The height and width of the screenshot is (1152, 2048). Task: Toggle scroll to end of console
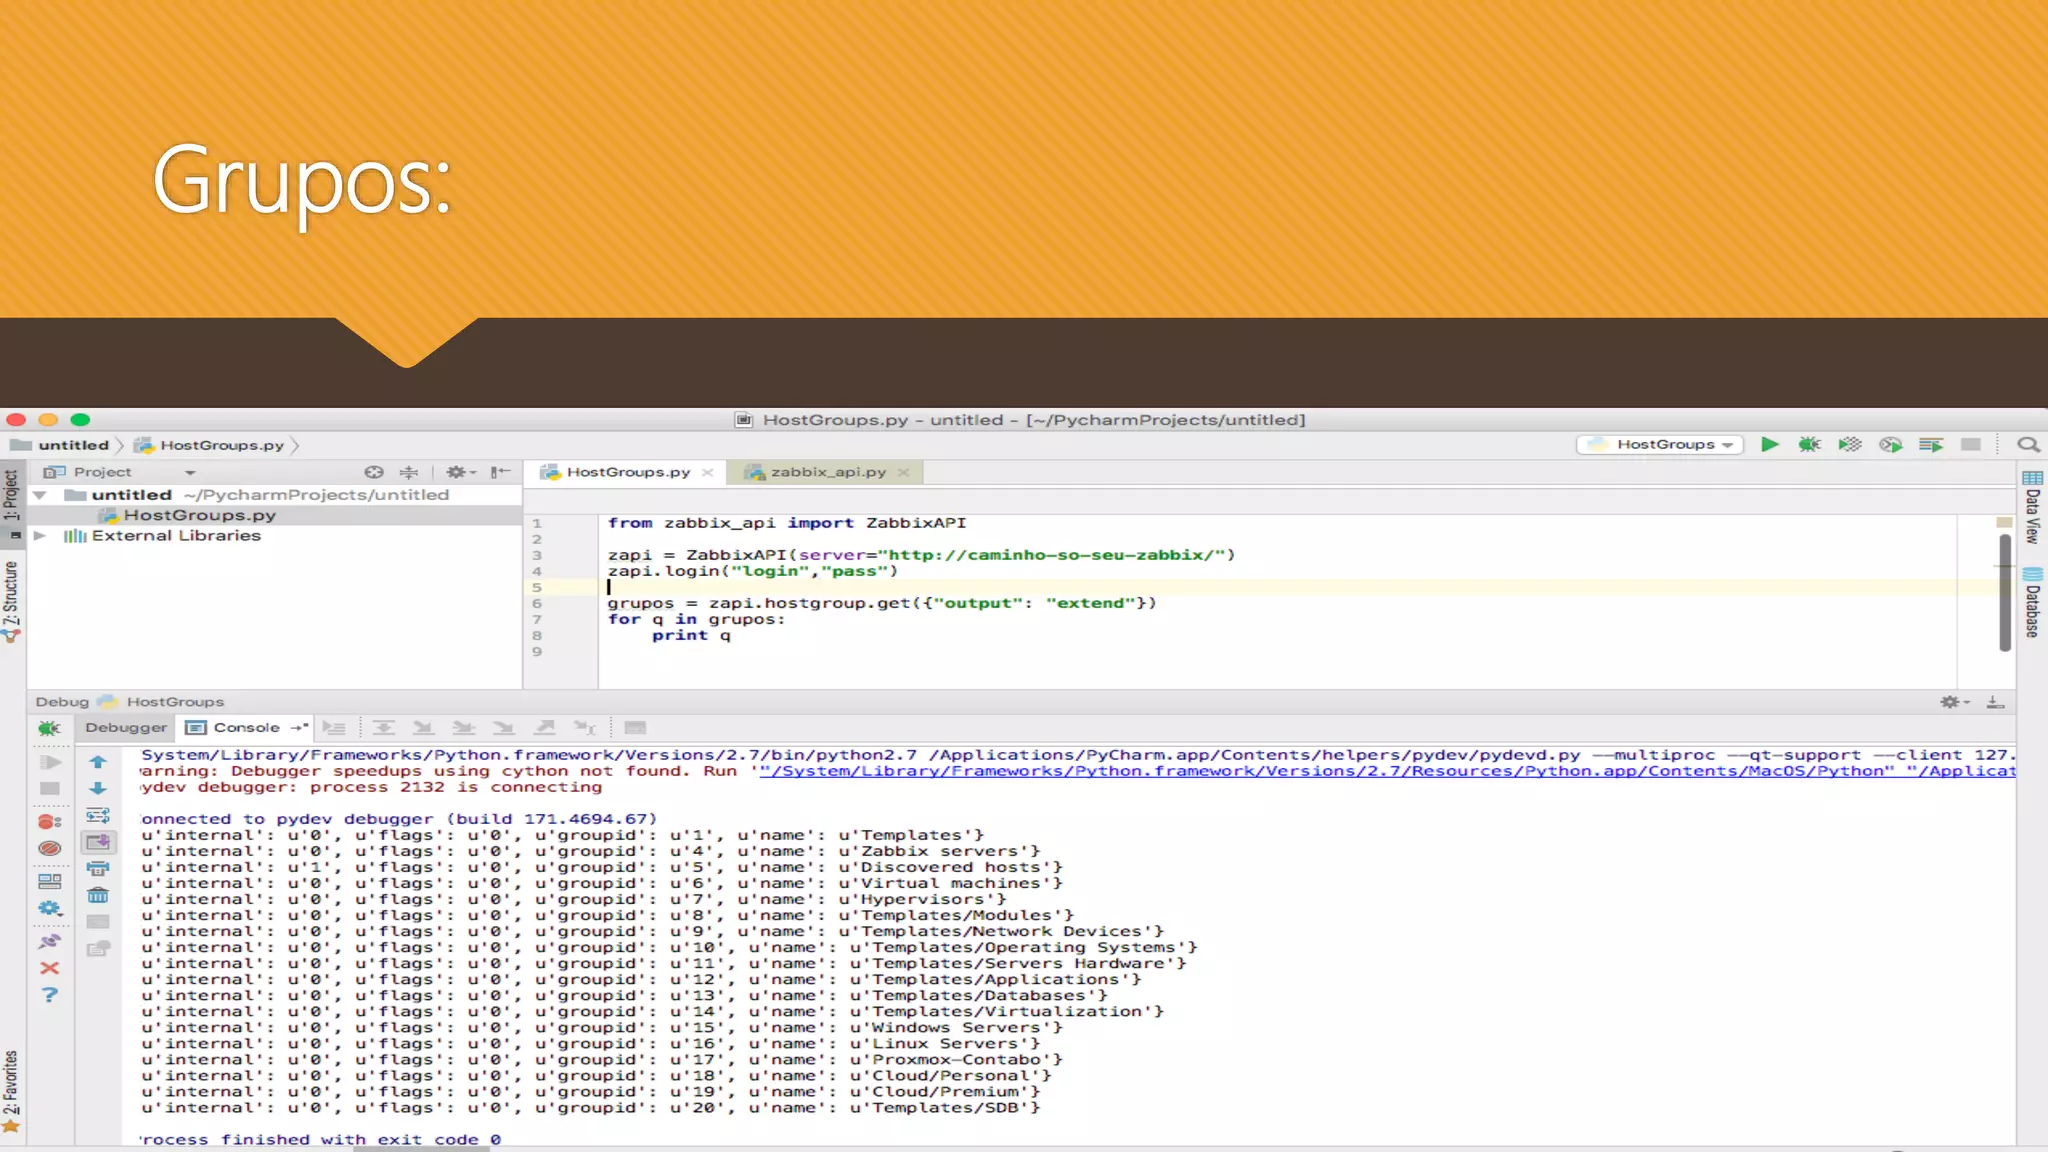click(x=98, y=843)
